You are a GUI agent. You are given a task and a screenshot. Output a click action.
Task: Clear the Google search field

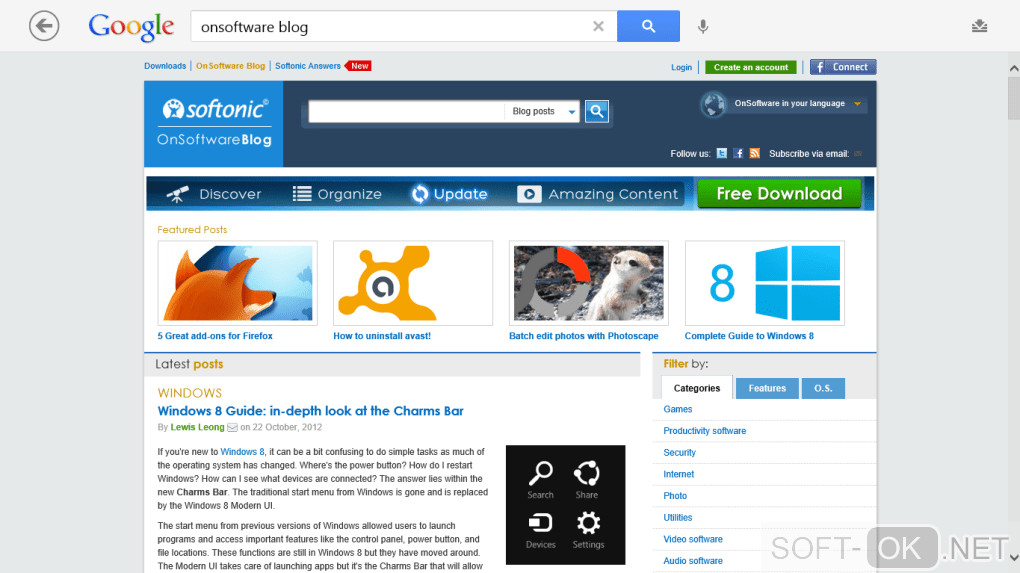click(x=598, y=26)
